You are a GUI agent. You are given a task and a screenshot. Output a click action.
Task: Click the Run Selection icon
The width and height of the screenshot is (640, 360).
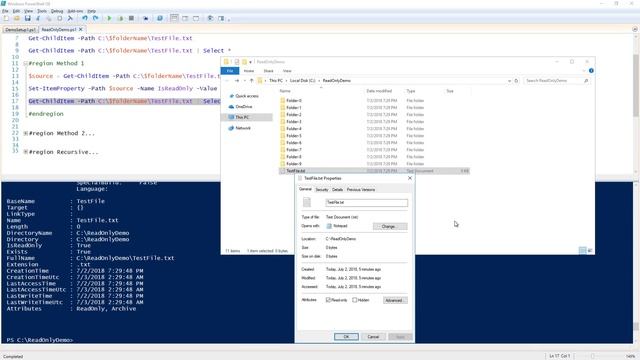120,18
